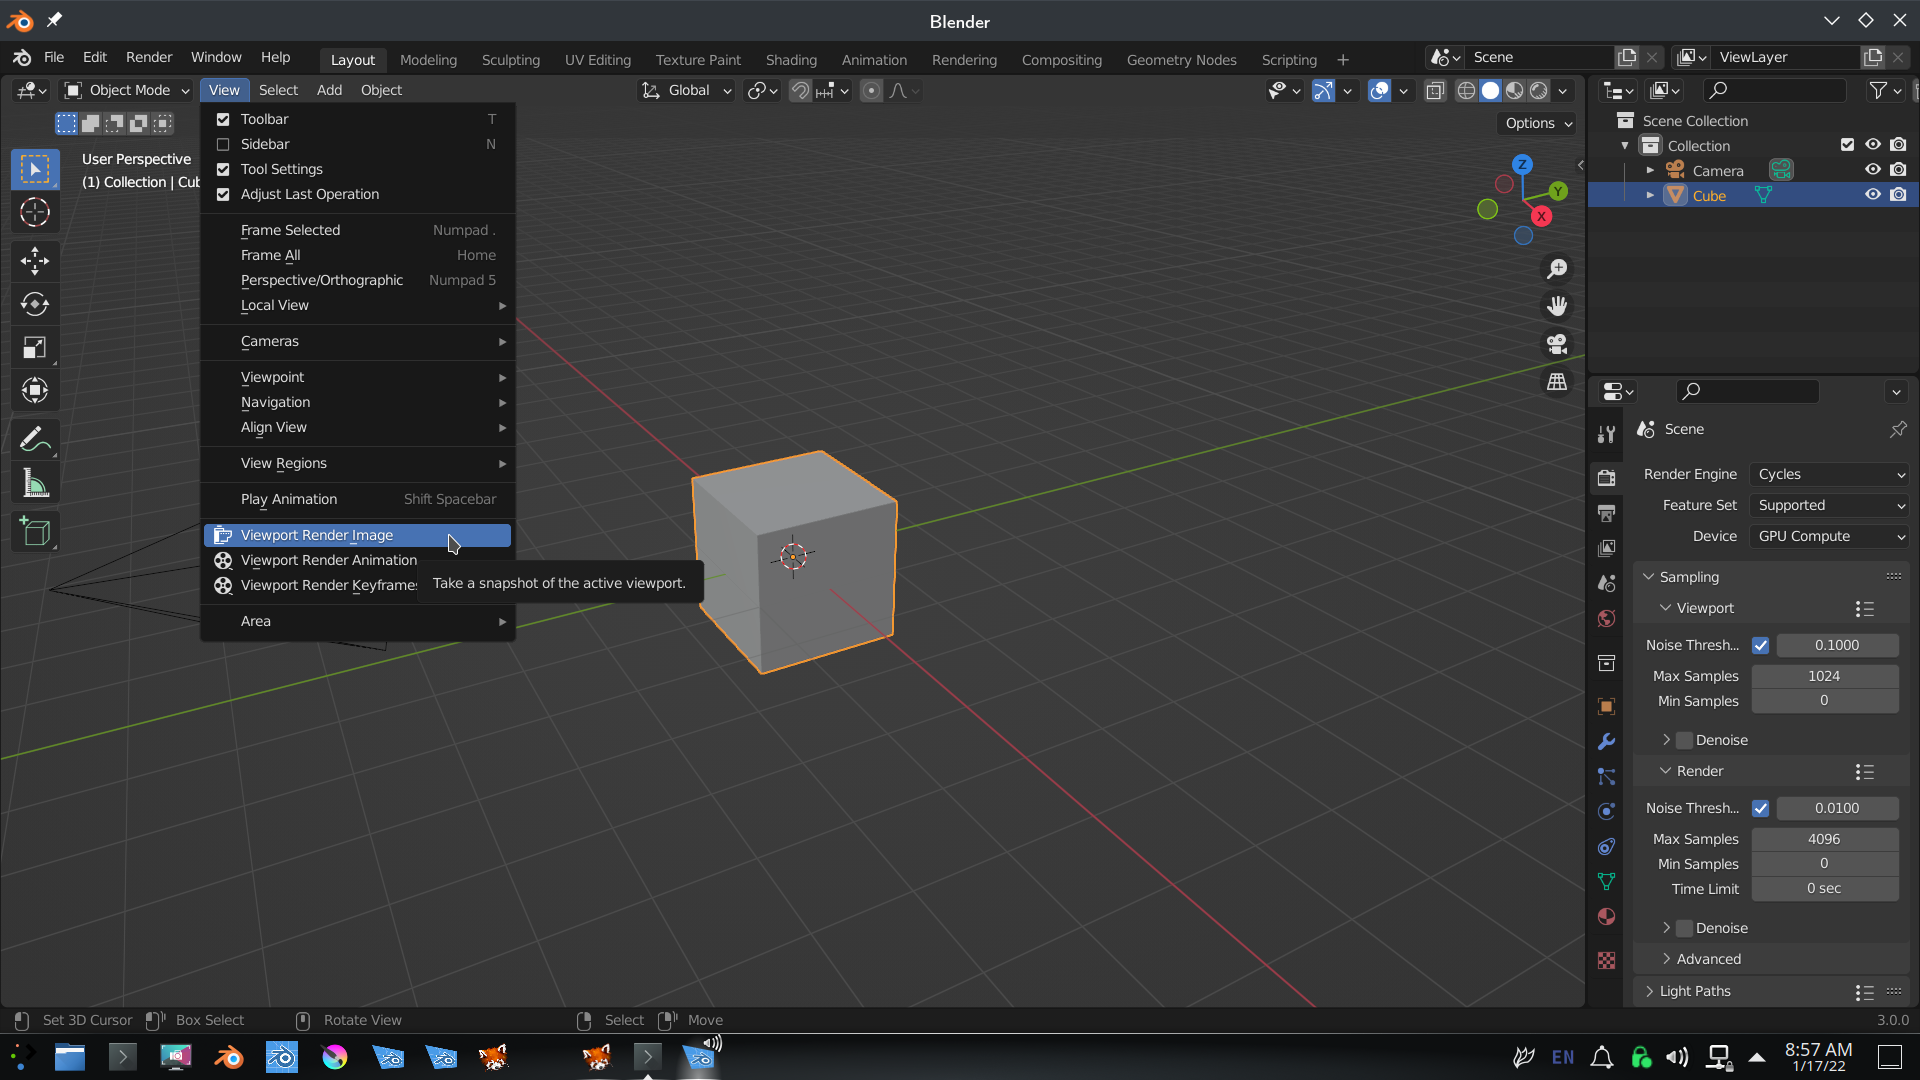Open the Render Properties tab
This screenshot has width=1920, height=1080.
coord(1606,477)
